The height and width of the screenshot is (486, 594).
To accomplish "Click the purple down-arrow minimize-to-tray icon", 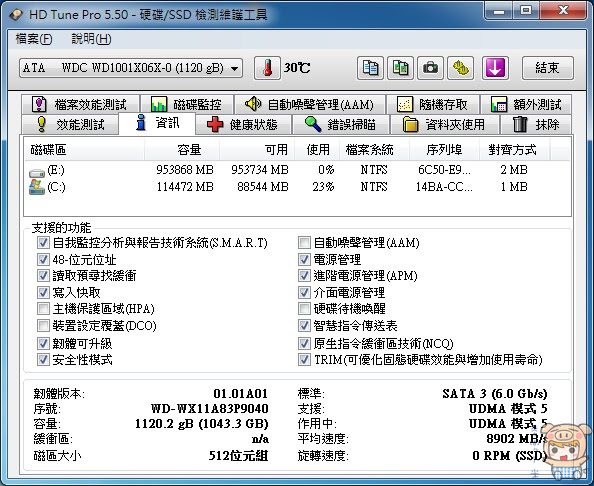I will [x=495, y=68].
